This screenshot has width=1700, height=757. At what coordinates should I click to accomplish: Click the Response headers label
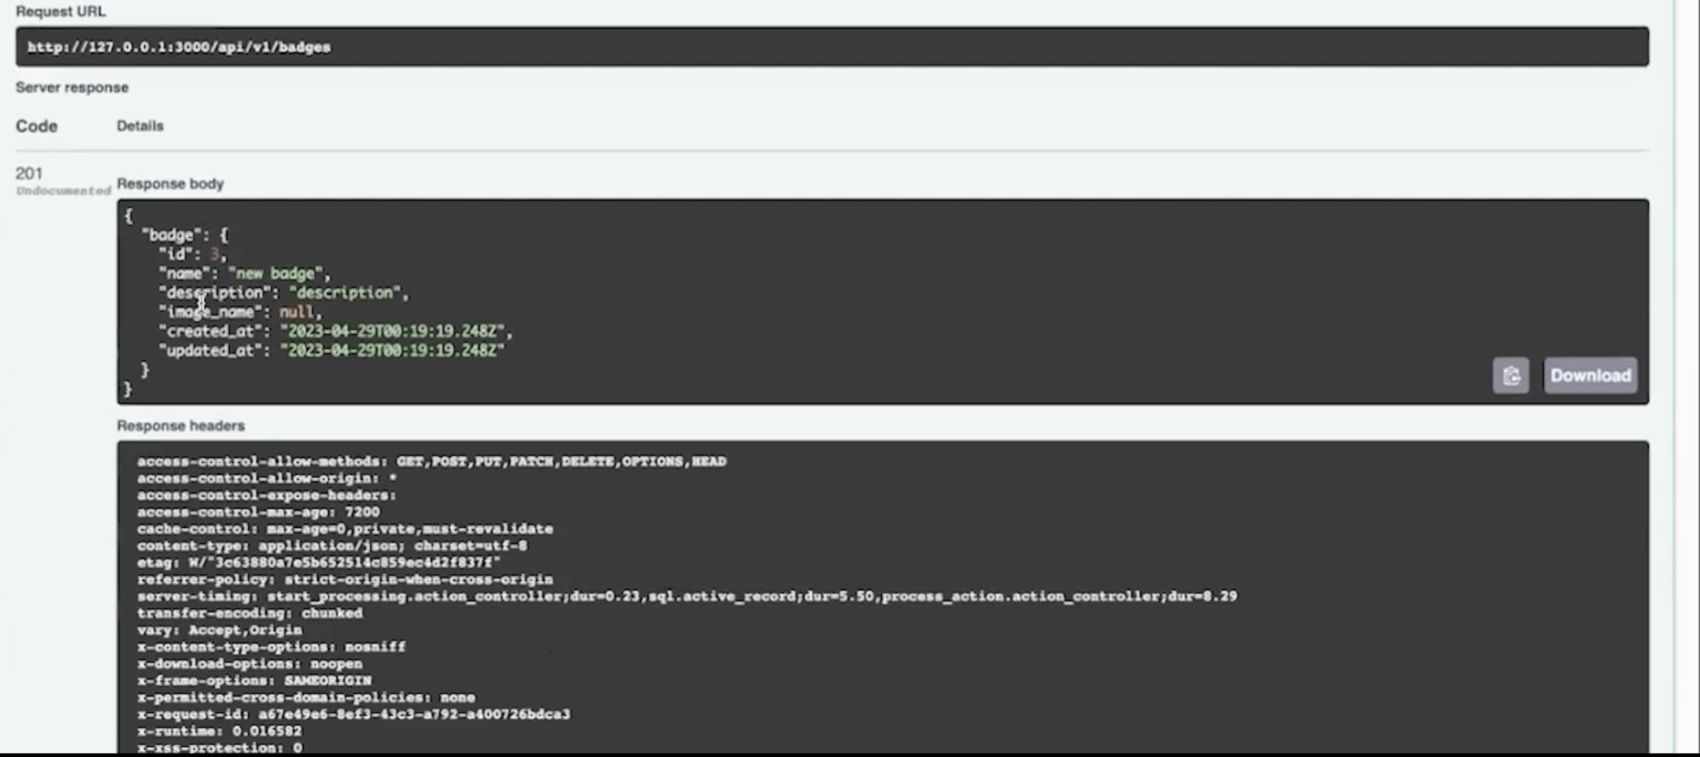coord(181,426)
